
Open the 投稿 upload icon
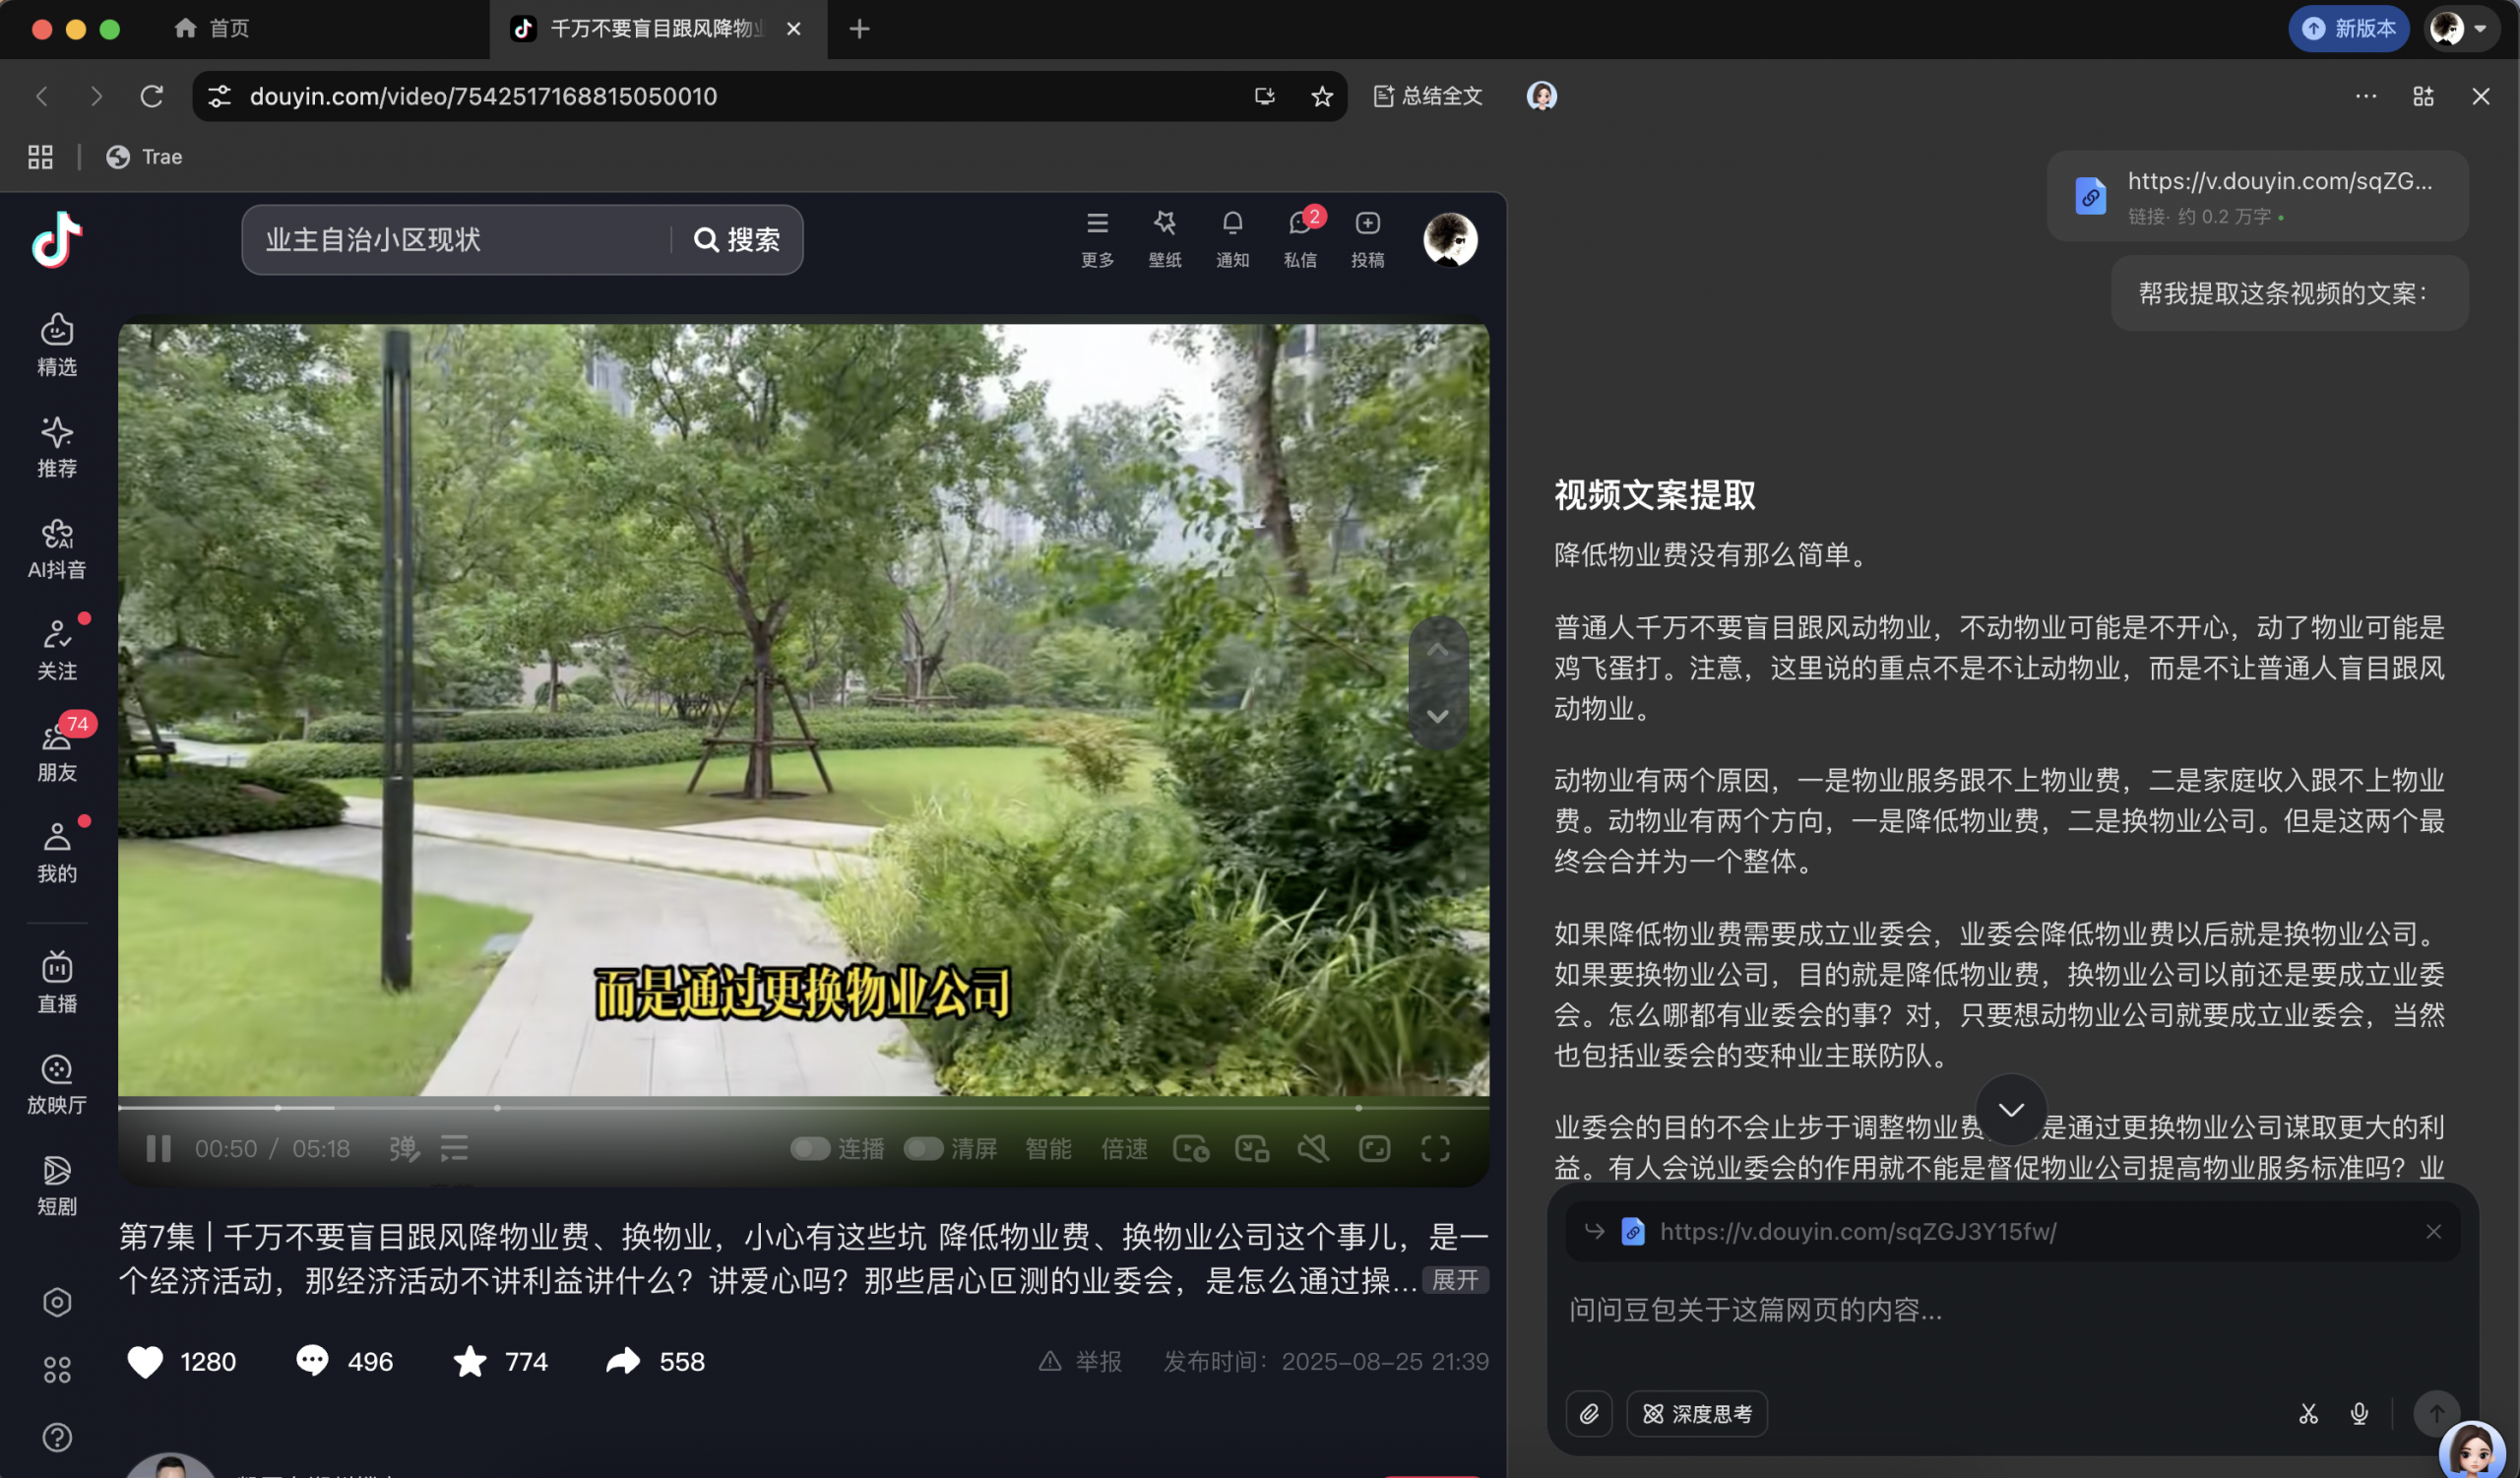pyautogui.click(x=1368, y=238)
